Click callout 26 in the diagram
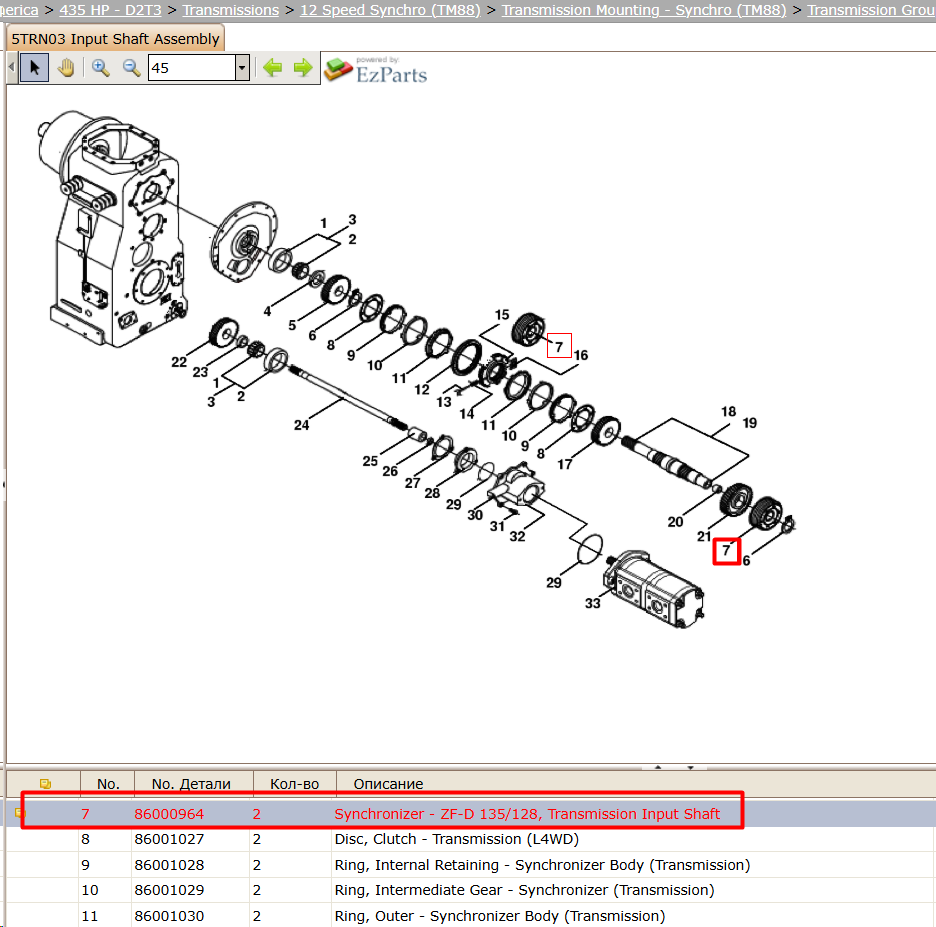Screen dimensions: 936x927 (390, 471)
